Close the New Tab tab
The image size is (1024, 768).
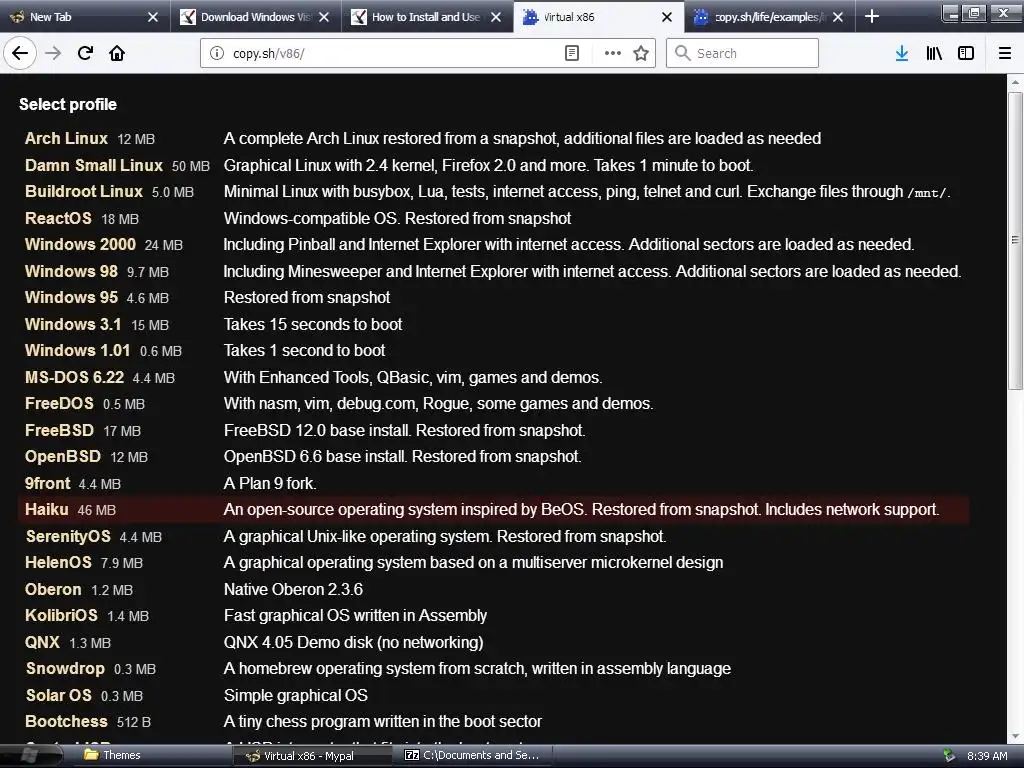[x=153, y=17]
